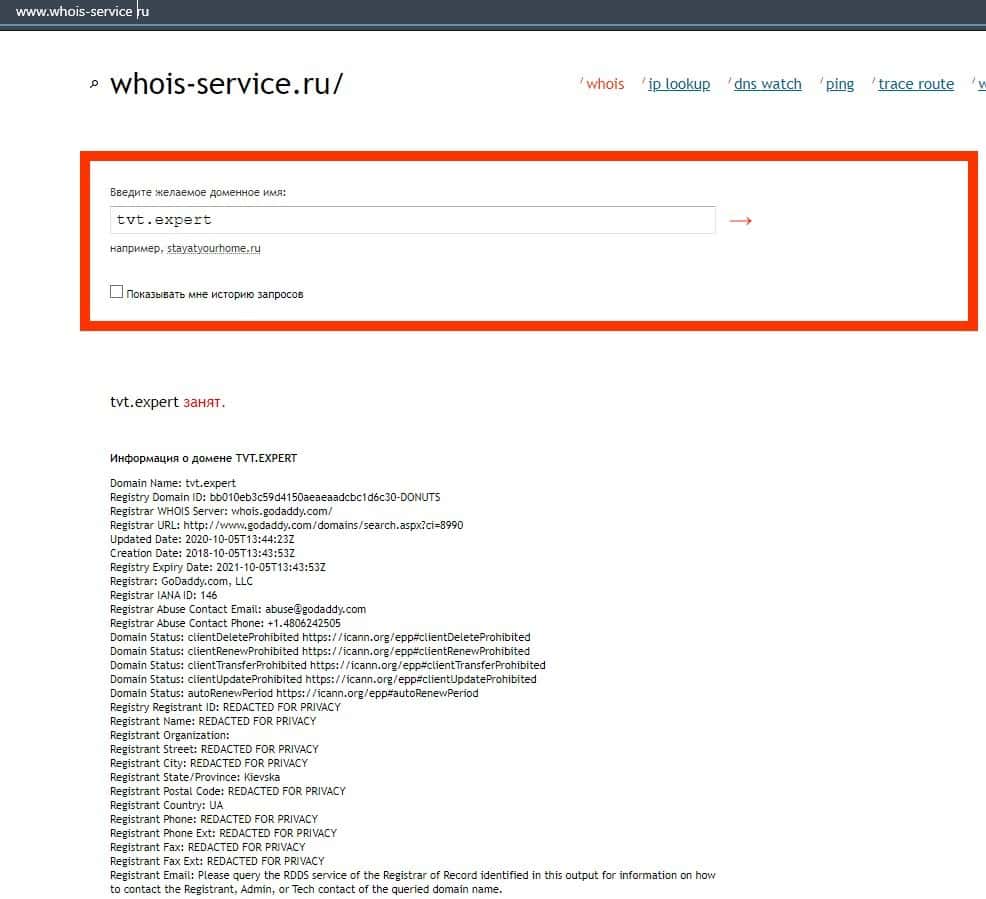Select the clientRenewProhibited status line
Image resolution: width=986 pixels, height=899 pixels.
point(320,651)
